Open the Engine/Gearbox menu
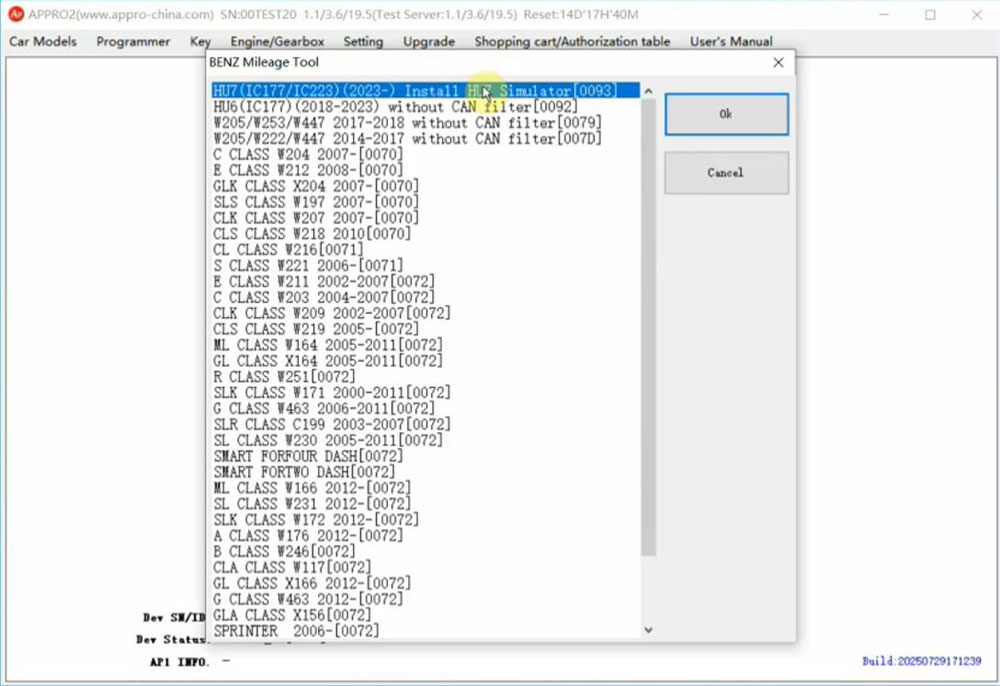This screenshot has height=686, width=1000. point(277,42)
